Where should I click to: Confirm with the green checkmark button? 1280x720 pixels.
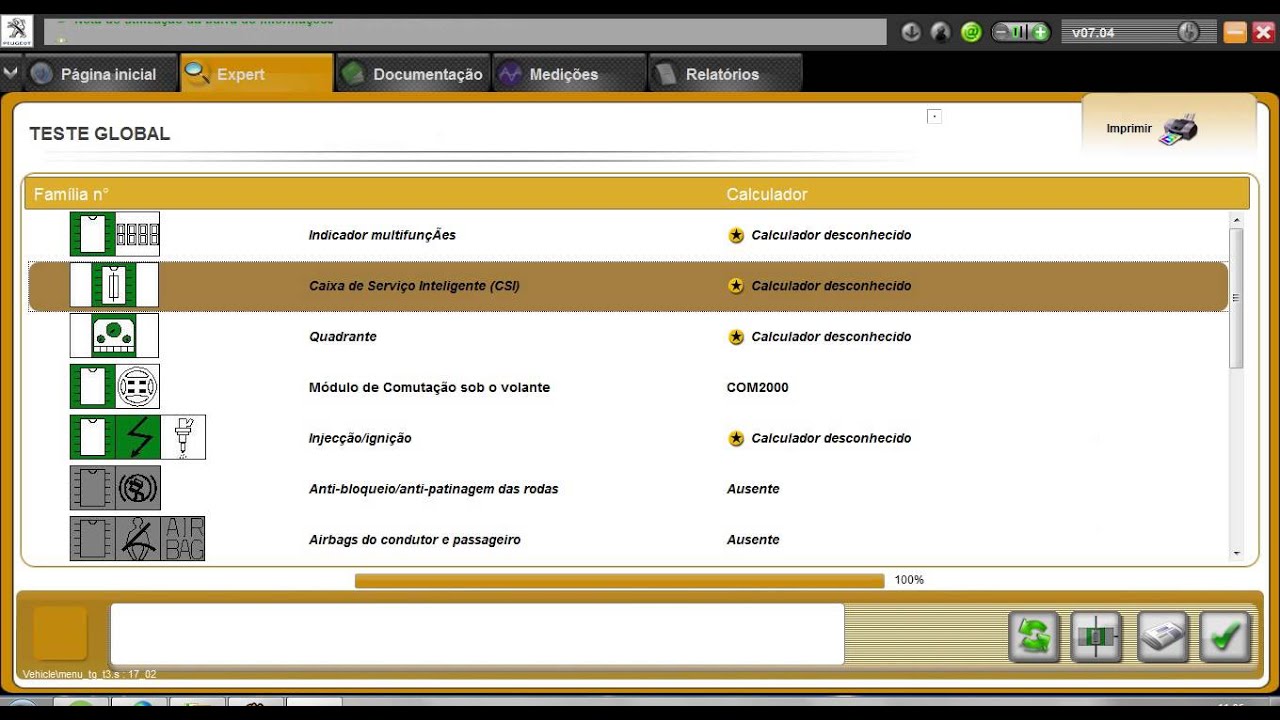[1226, 637]
